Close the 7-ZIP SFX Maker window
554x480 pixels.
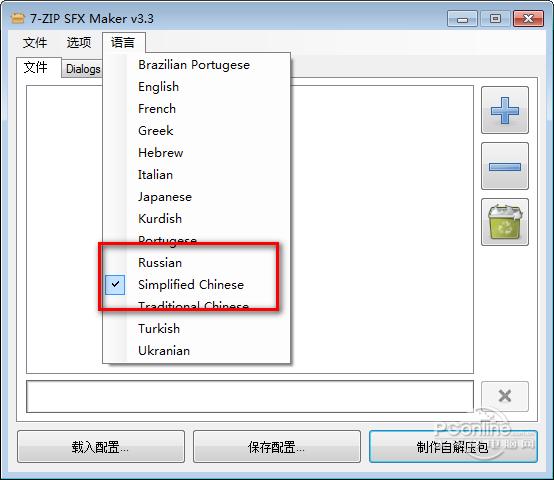528,19
